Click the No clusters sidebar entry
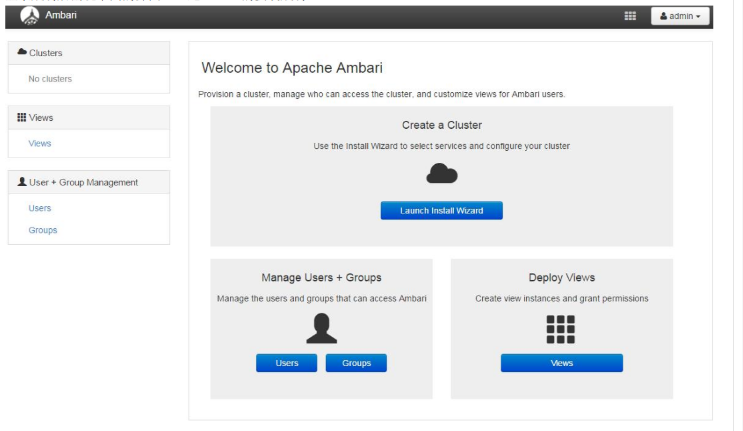 pyautogui.click(x=50, y=79)
